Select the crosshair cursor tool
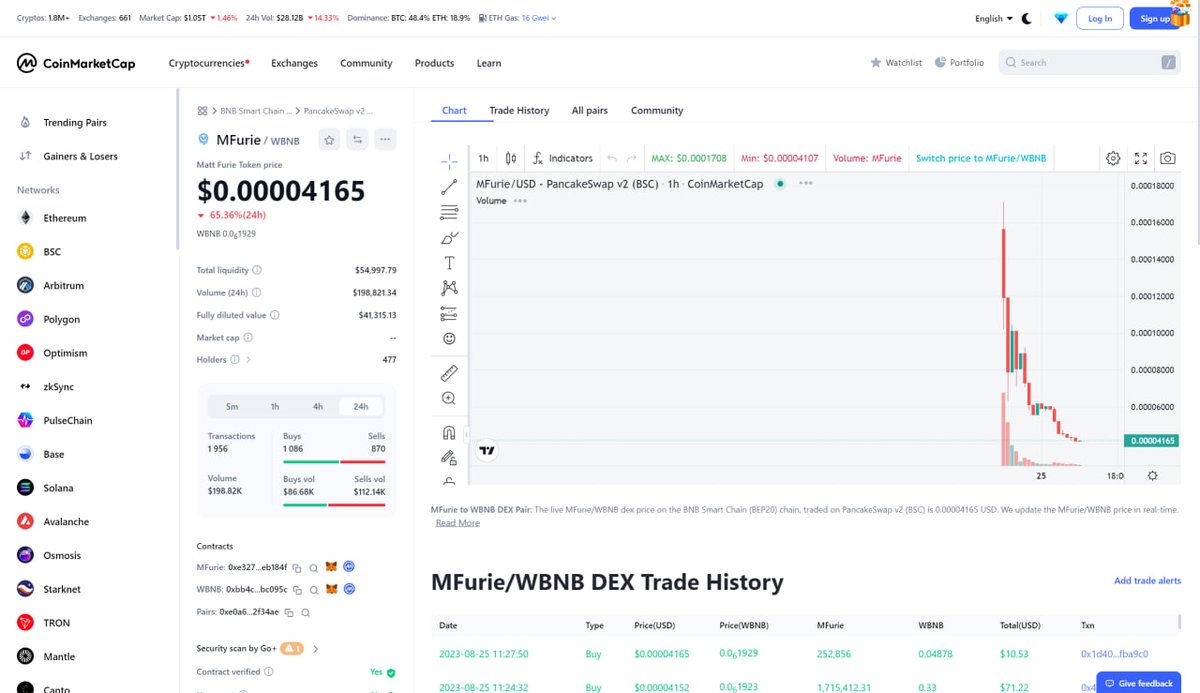Image resolution: width=1200 pixels, height=693 pixels. (449, 160)
